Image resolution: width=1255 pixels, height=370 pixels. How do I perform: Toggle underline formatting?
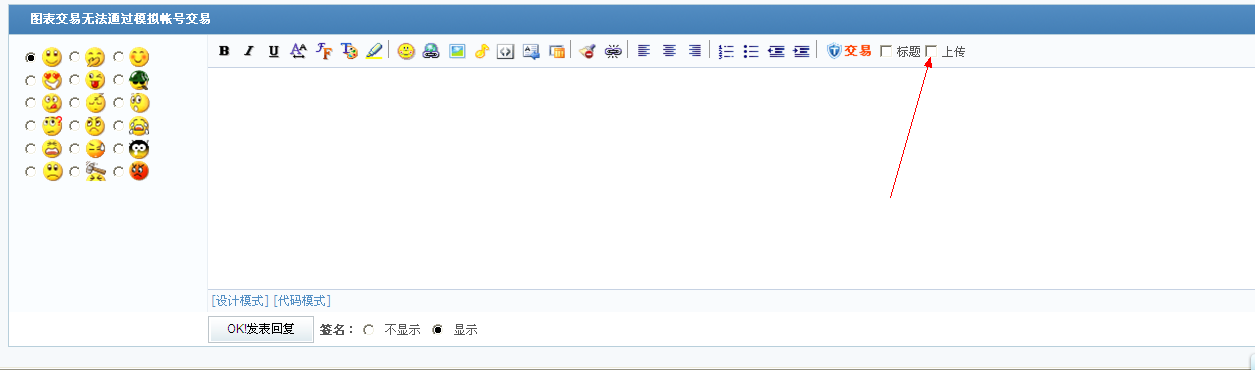click(273, 51)
